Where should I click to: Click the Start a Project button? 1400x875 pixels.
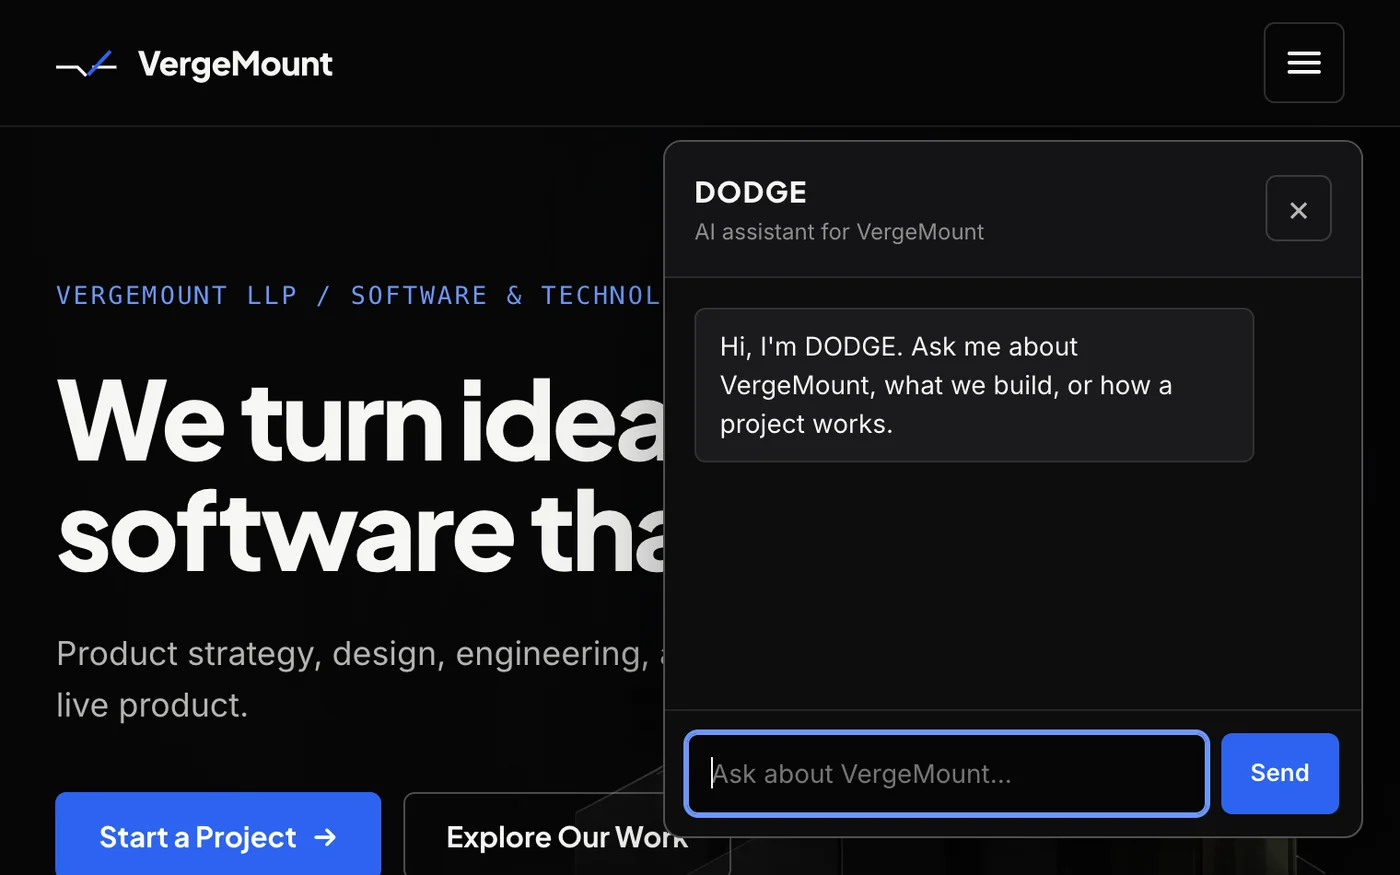(218, 836)
